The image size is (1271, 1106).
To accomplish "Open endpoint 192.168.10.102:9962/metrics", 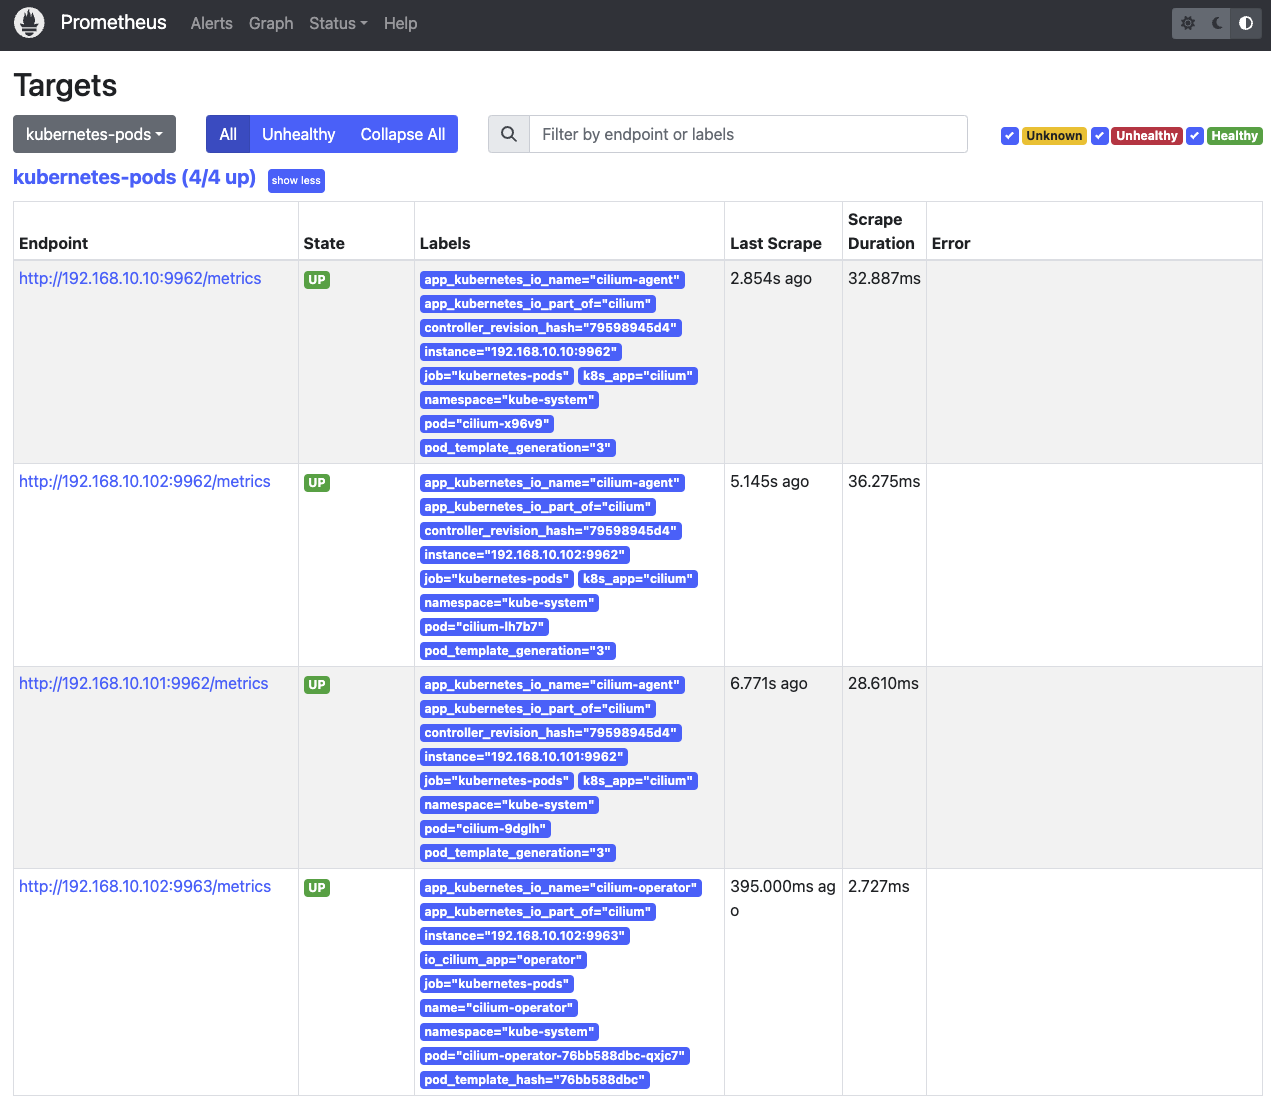I will [145, 481].
